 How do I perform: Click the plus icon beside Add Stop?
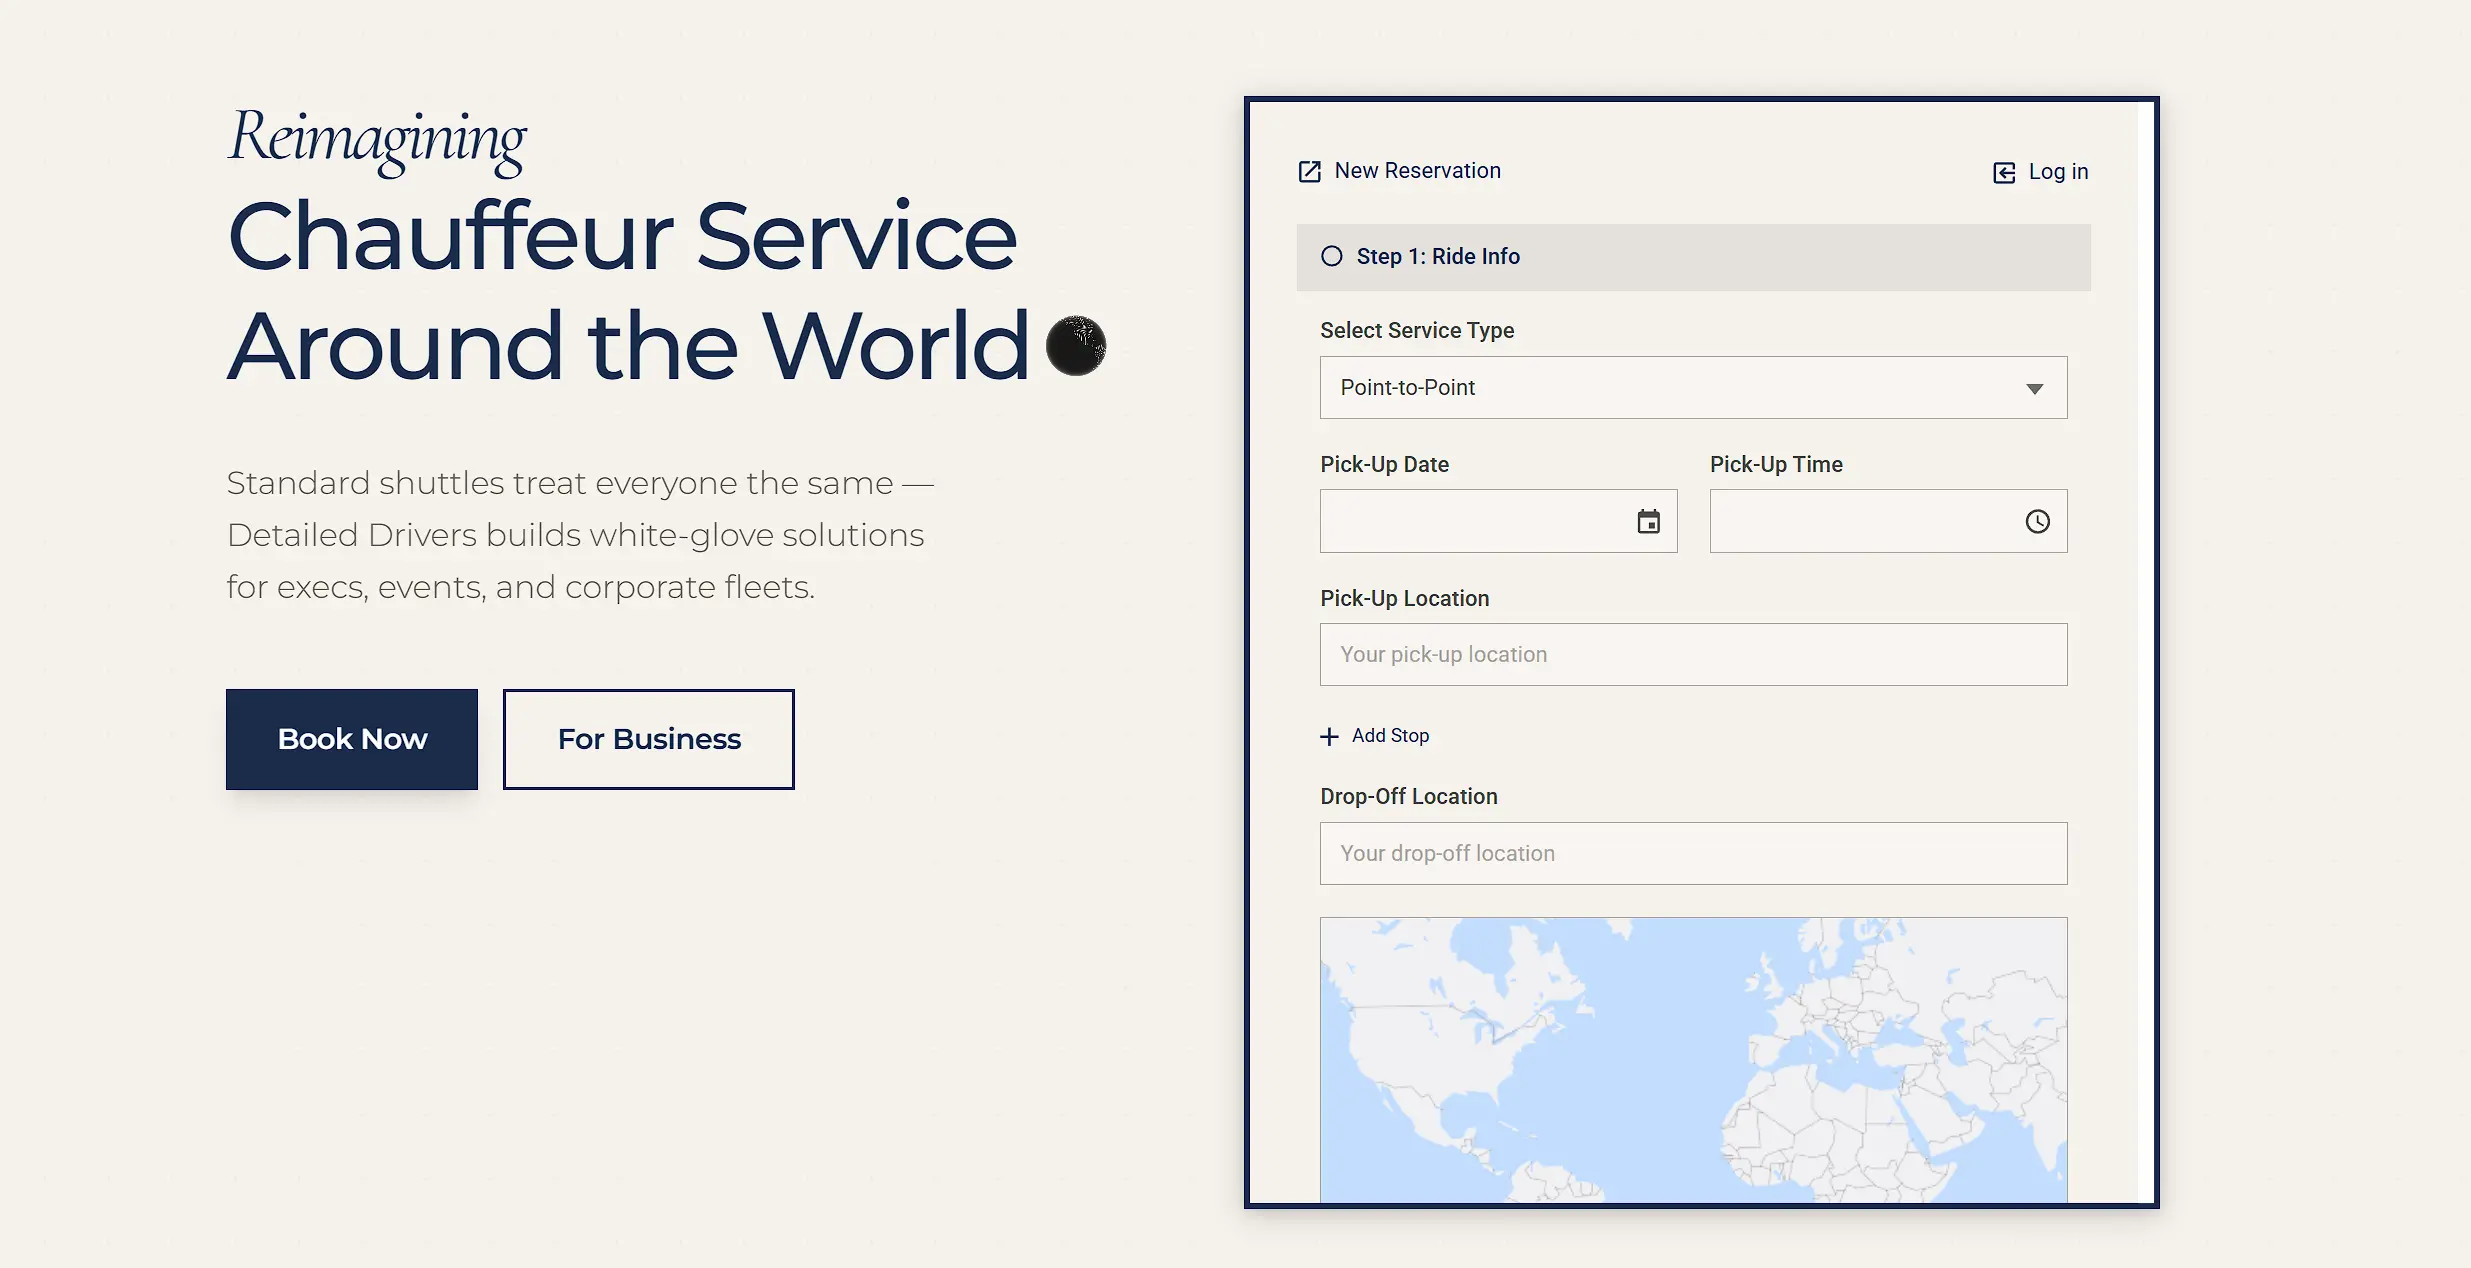[1329, 737]
